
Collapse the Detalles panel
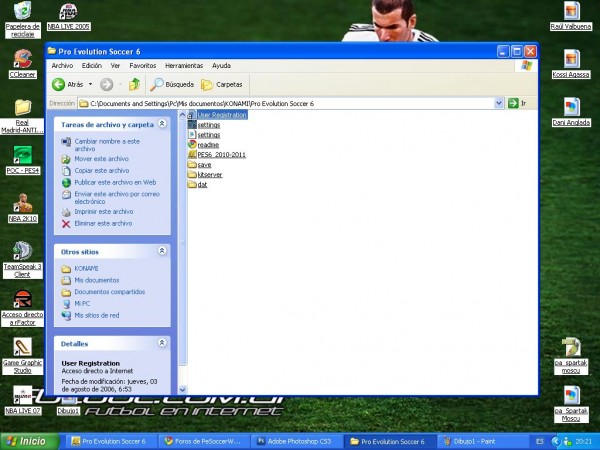[162, 342]
